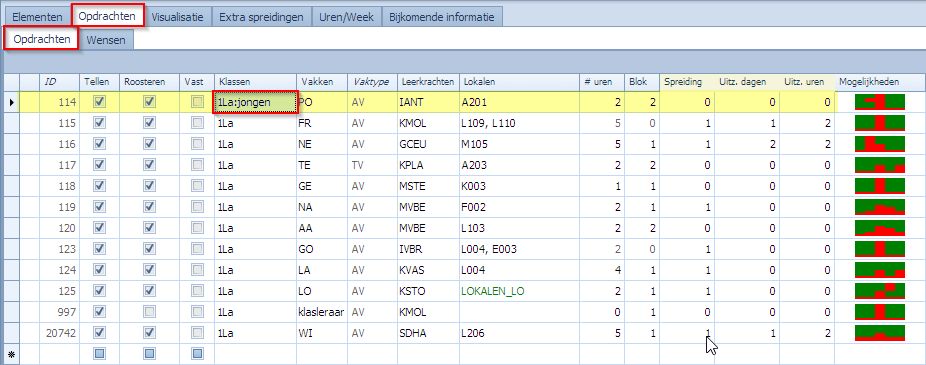Open Mogelijkheden chart for ID 20742
The image size is (926, 365).
click(x=879, y=333)
